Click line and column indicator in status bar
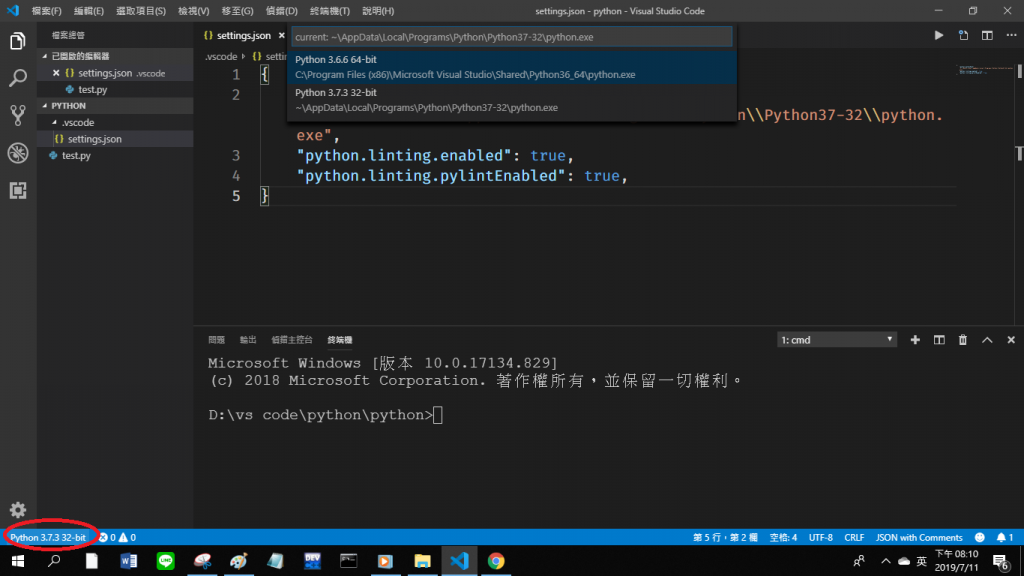 (x=725, y=537)
